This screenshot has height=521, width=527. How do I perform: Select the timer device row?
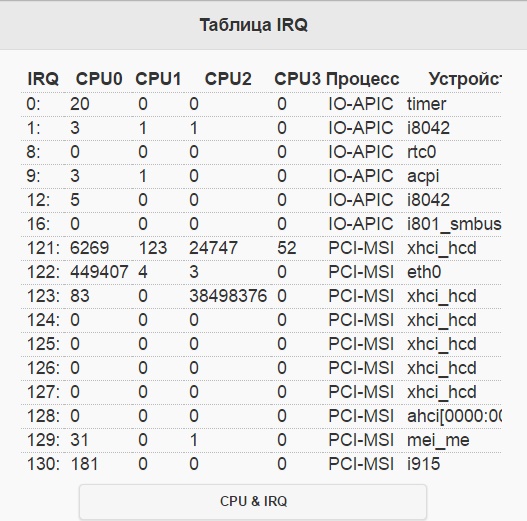click(261, 104)
